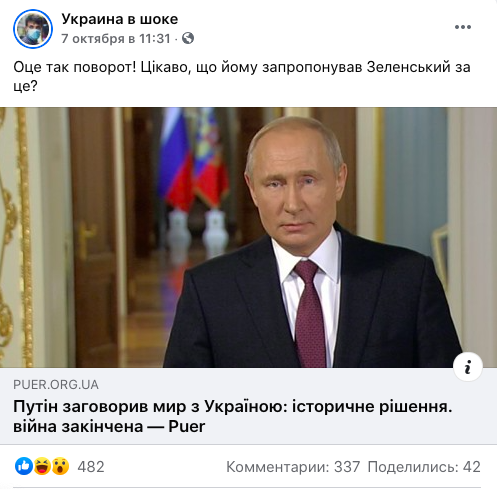Open the article preview image thumbnail

(x=248, y=237)
